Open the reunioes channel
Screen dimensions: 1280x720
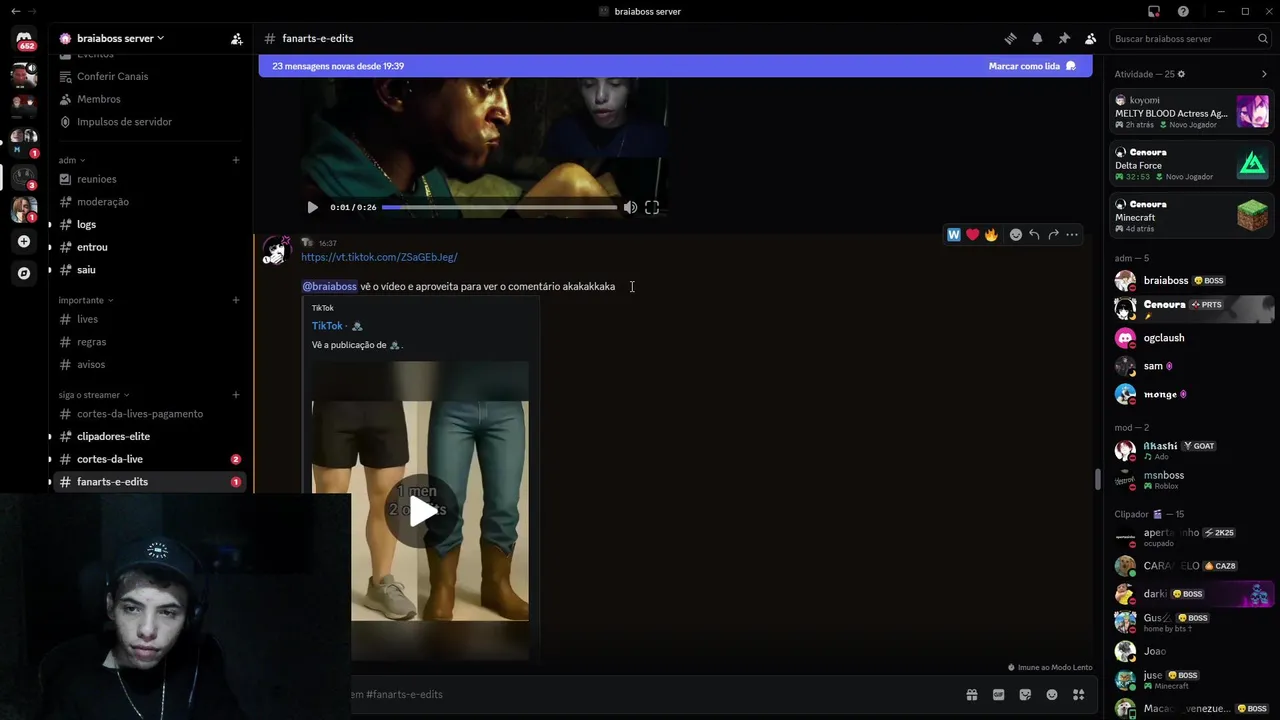pos(150,179)
